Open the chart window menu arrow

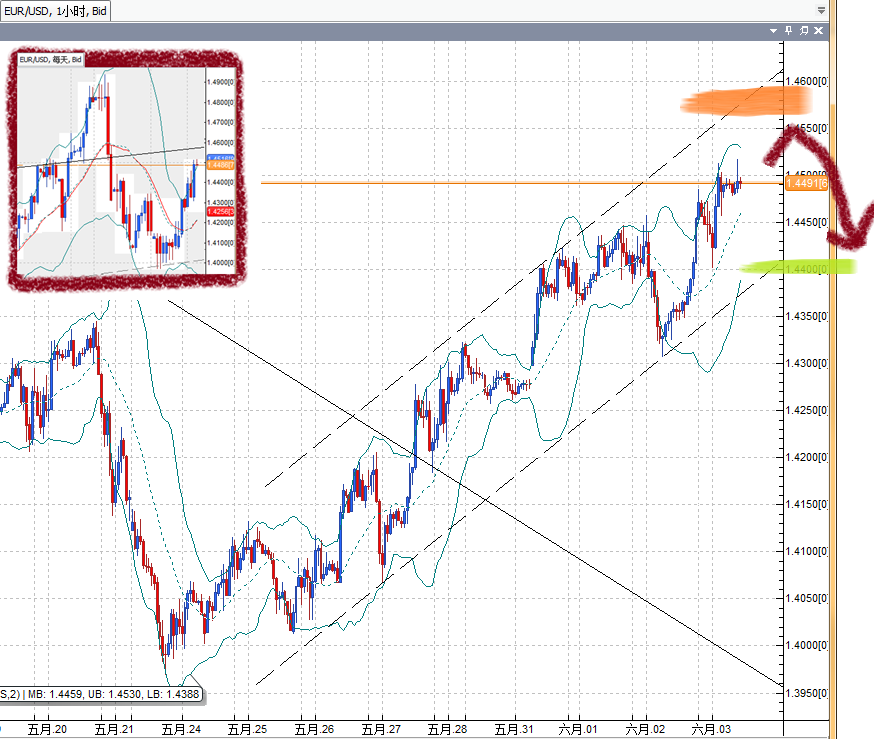774,31
